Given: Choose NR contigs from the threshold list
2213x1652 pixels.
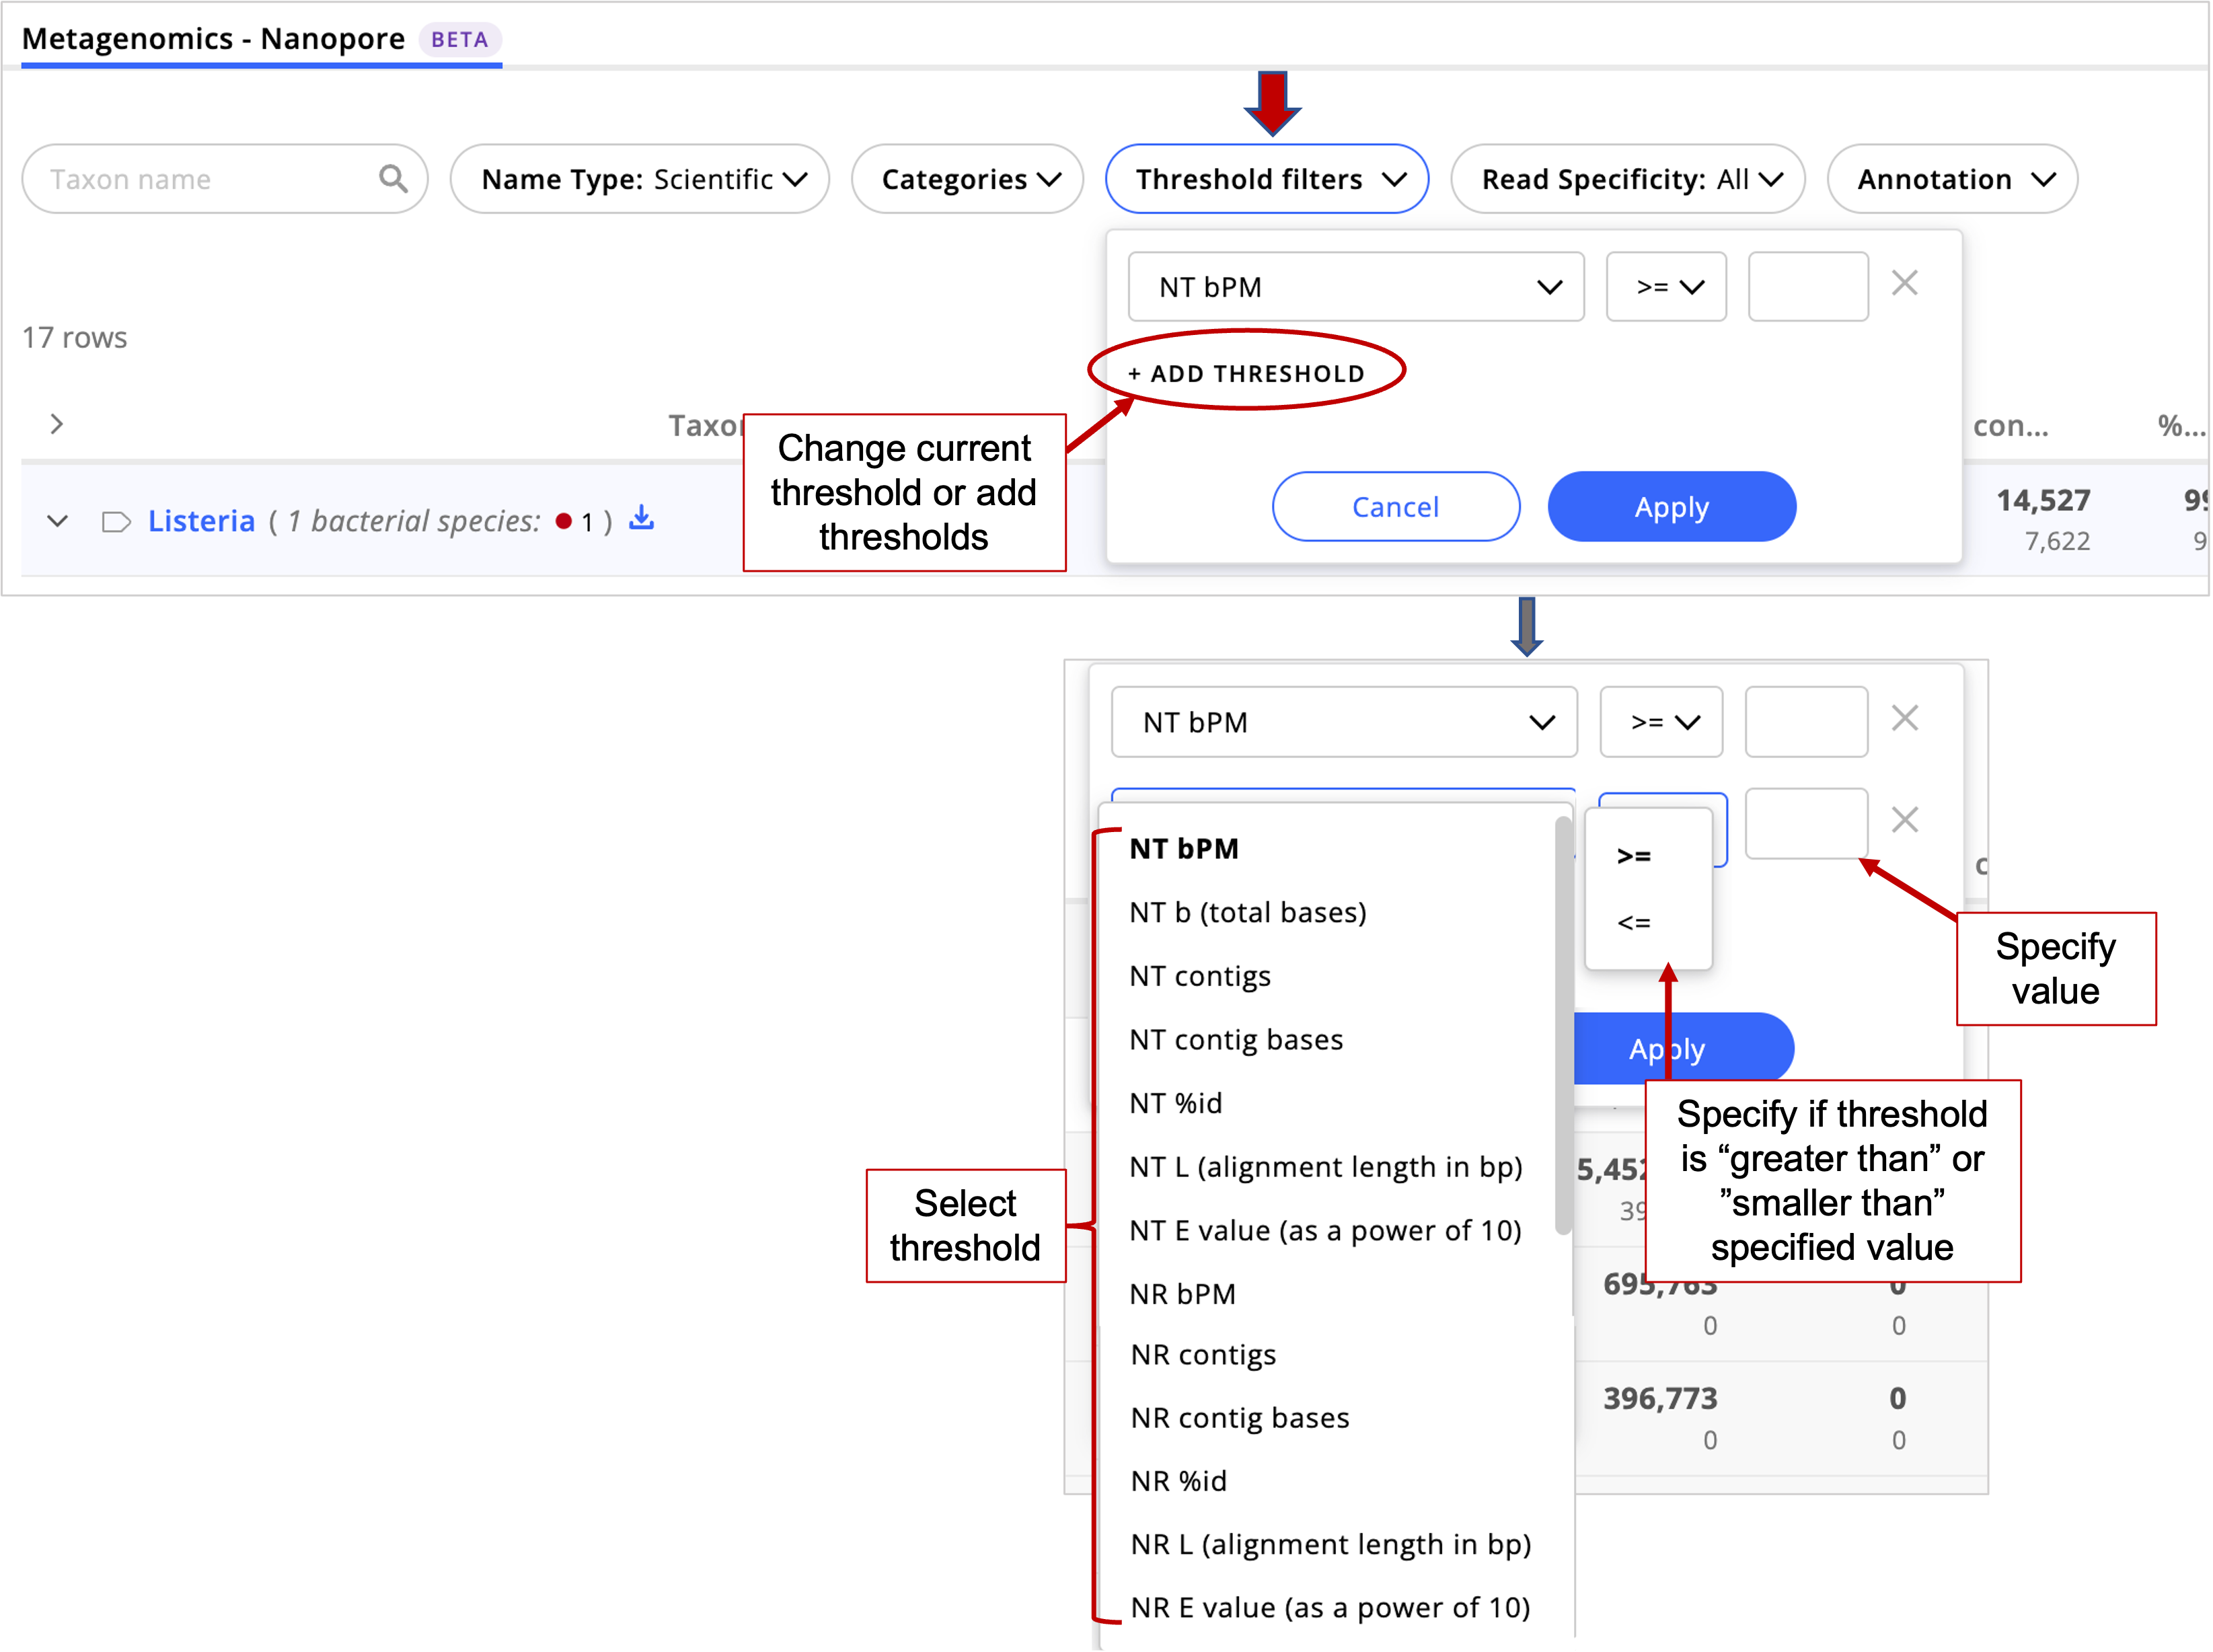Looking at the screenshot, I should tap(1203, 1354).
